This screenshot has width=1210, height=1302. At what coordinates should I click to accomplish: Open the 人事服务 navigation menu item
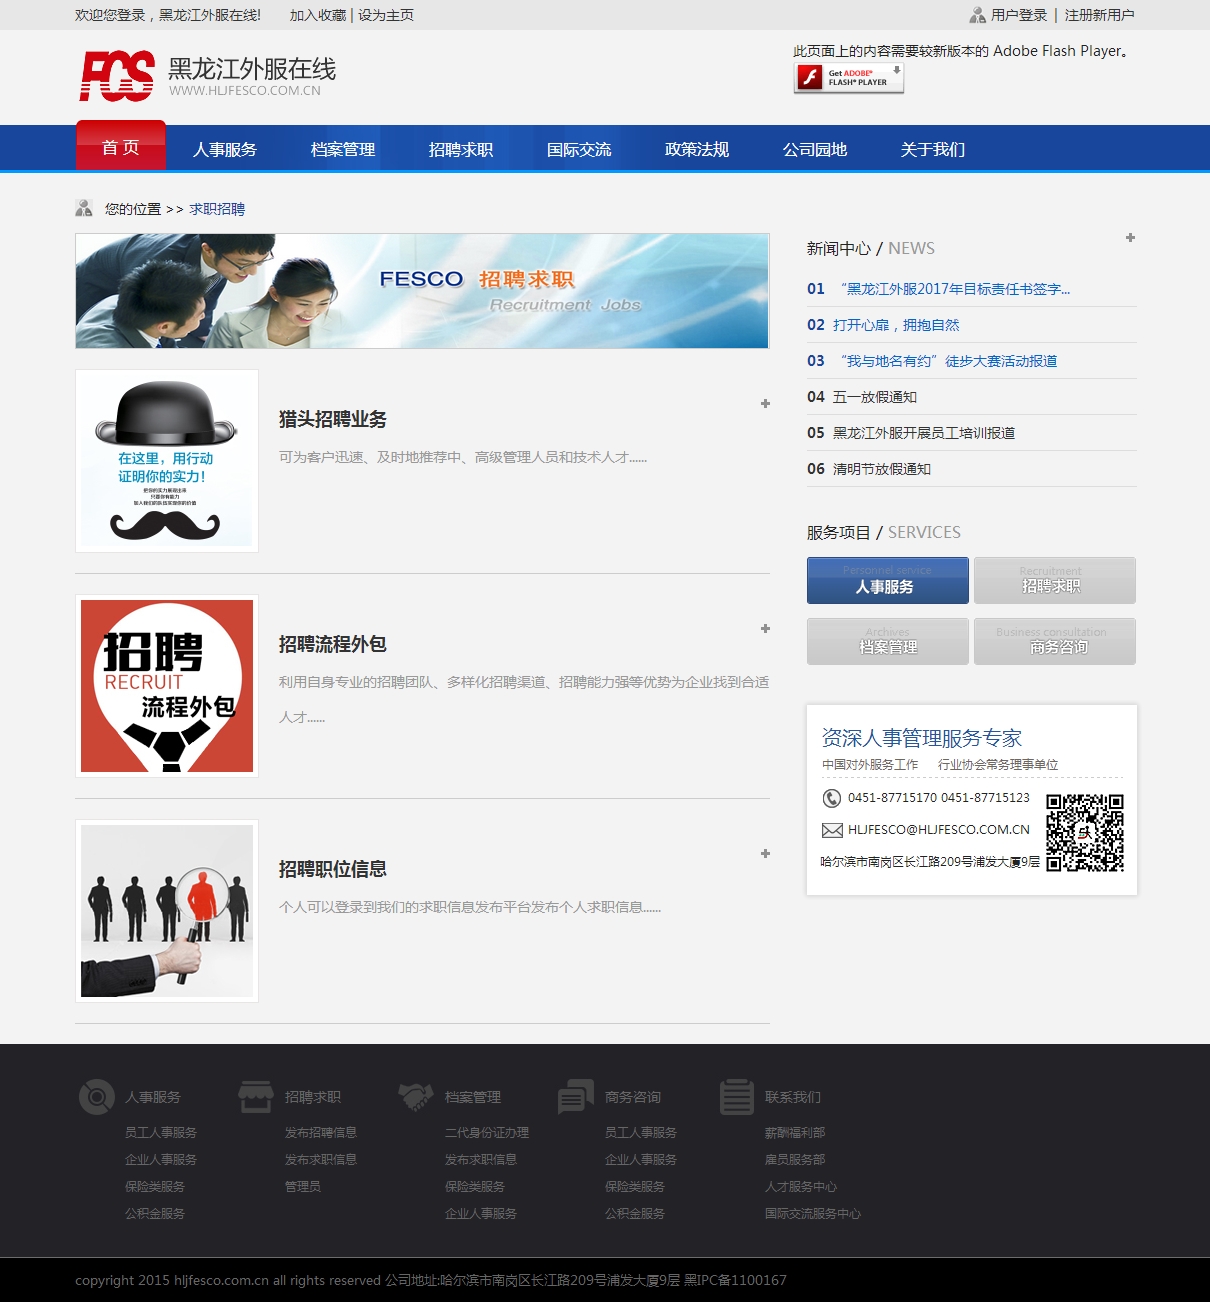click(225, 149)
